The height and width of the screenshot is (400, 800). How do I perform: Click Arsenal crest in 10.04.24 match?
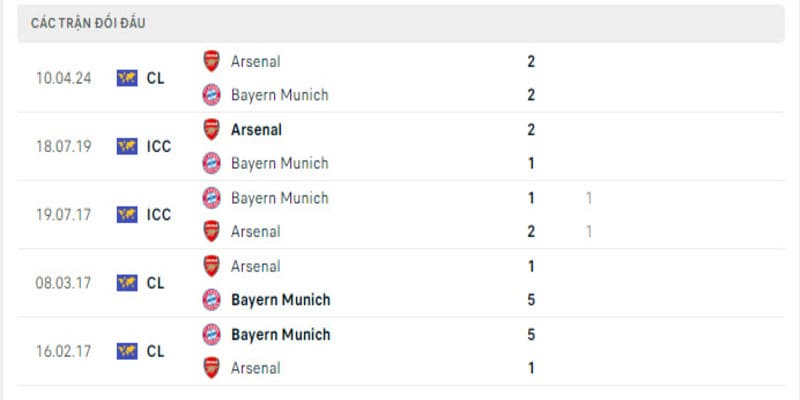(211, 61)
